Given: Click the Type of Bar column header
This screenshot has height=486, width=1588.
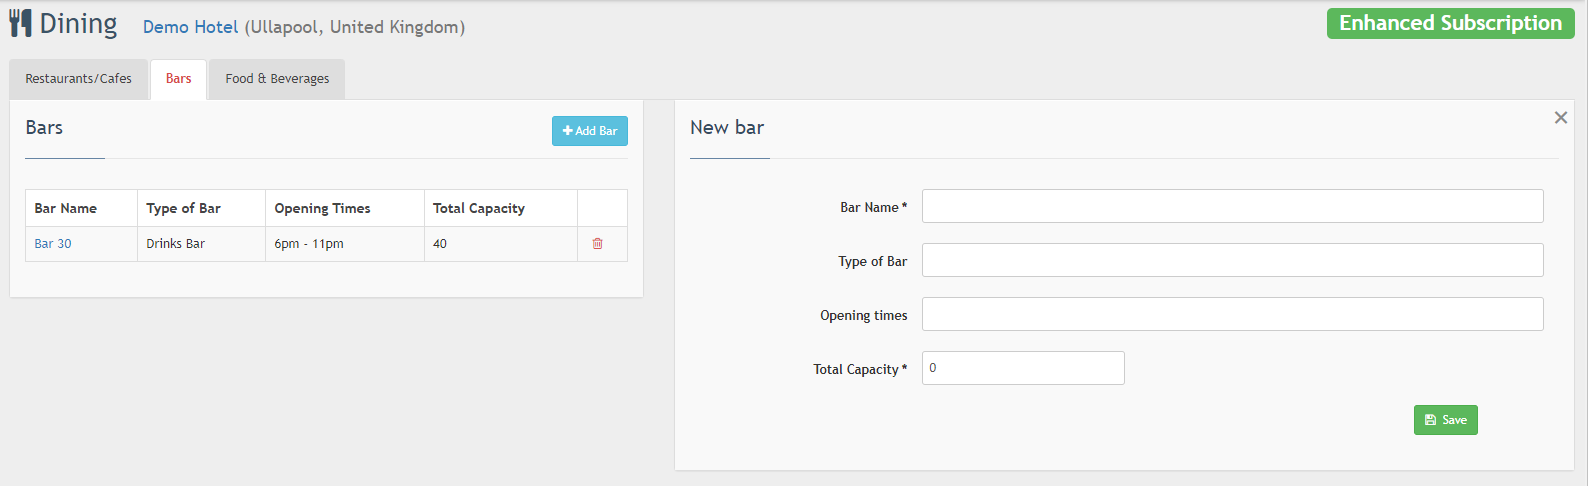Looking at the screenshot, I should pos(201,208).
